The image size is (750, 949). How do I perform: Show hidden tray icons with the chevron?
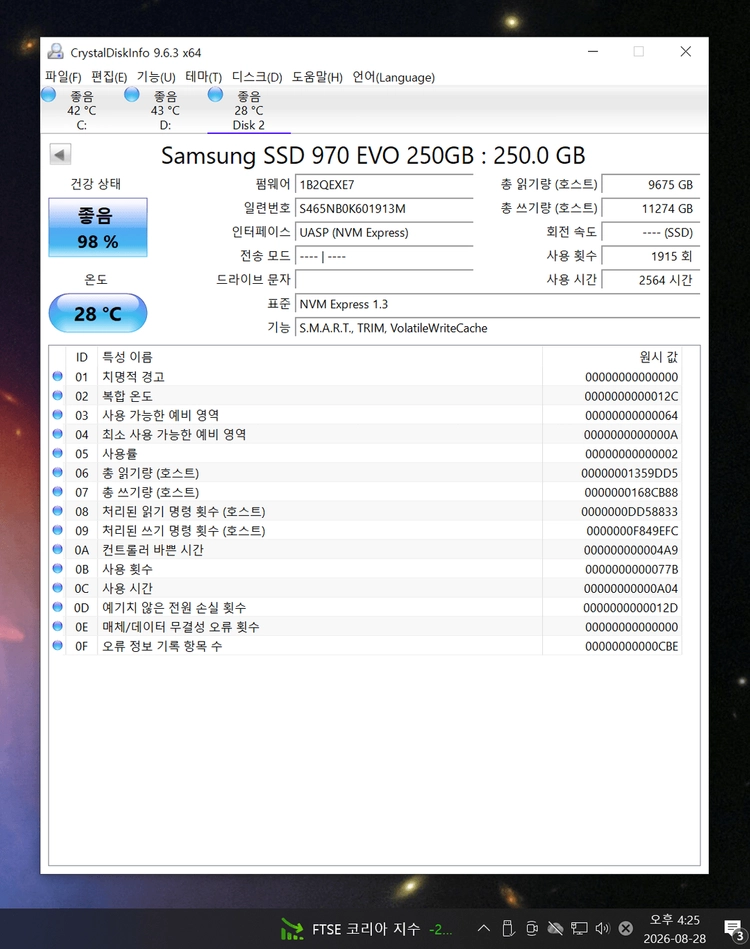pos(484,928)
